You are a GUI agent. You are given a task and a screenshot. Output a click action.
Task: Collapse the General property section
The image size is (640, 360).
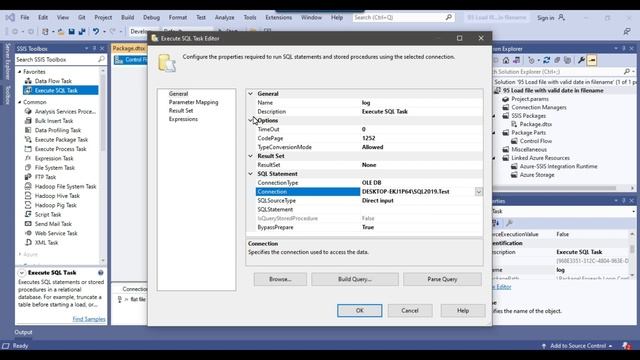[x=251, y=93]
